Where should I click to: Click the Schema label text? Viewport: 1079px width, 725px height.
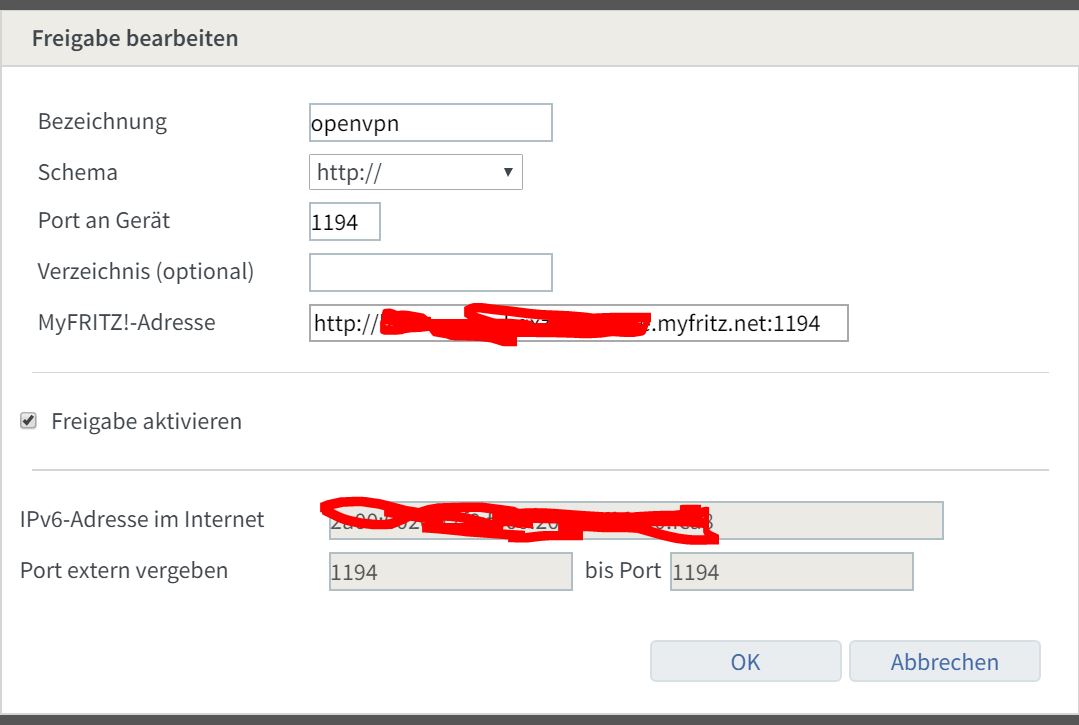tap(77, 171)
